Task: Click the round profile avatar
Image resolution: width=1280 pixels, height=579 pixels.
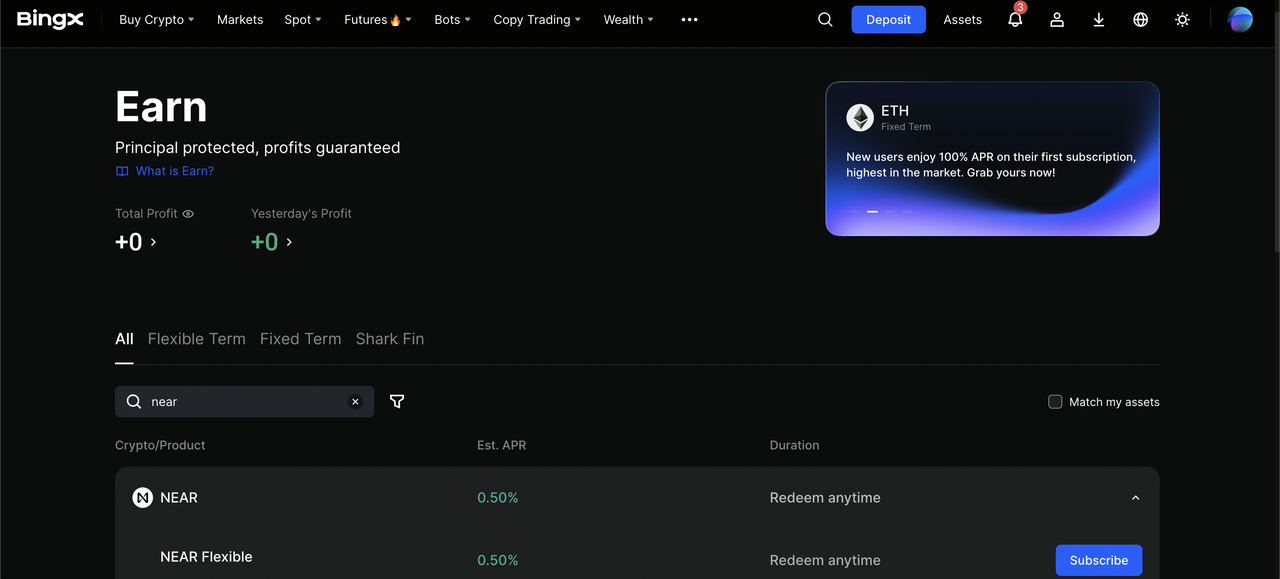Action: [1240, 20]
